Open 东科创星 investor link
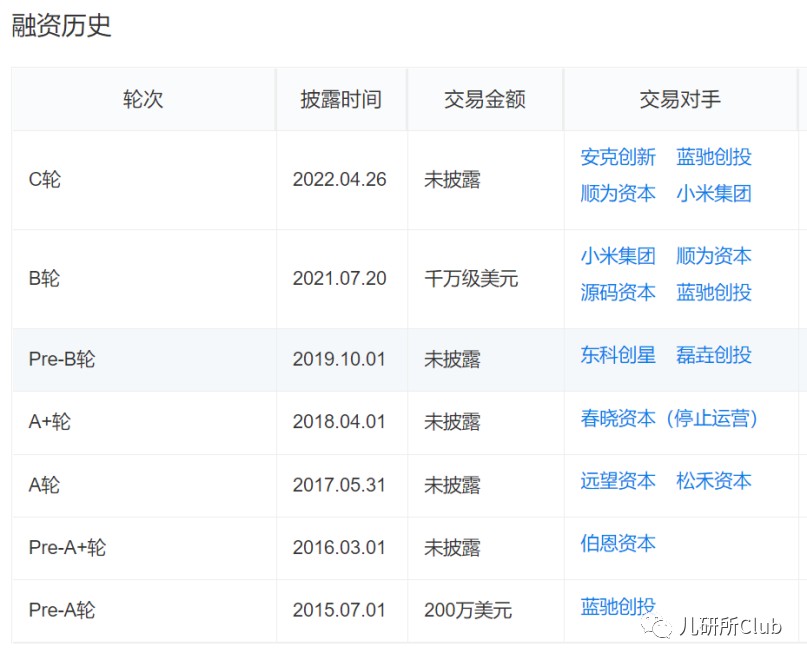807x661 pixels. (x=618, y=355)
